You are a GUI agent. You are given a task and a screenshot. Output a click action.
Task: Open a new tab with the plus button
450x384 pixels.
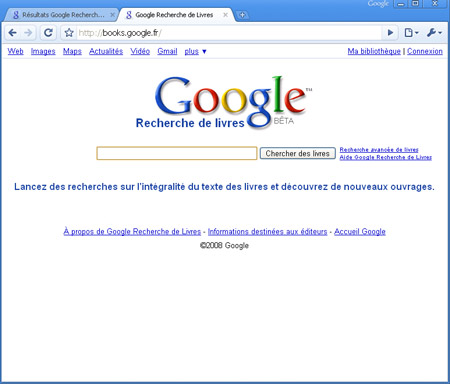click(243, 15)
